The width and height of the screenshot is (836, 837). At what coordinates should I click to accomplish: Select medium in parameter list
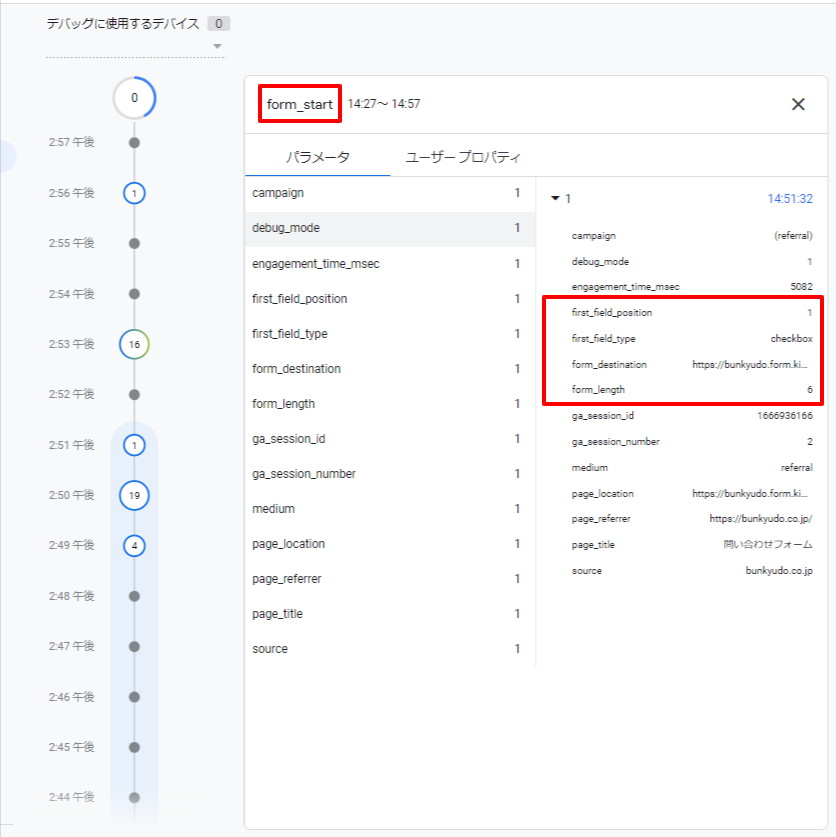pyautogui.click(x=390, y=509)
